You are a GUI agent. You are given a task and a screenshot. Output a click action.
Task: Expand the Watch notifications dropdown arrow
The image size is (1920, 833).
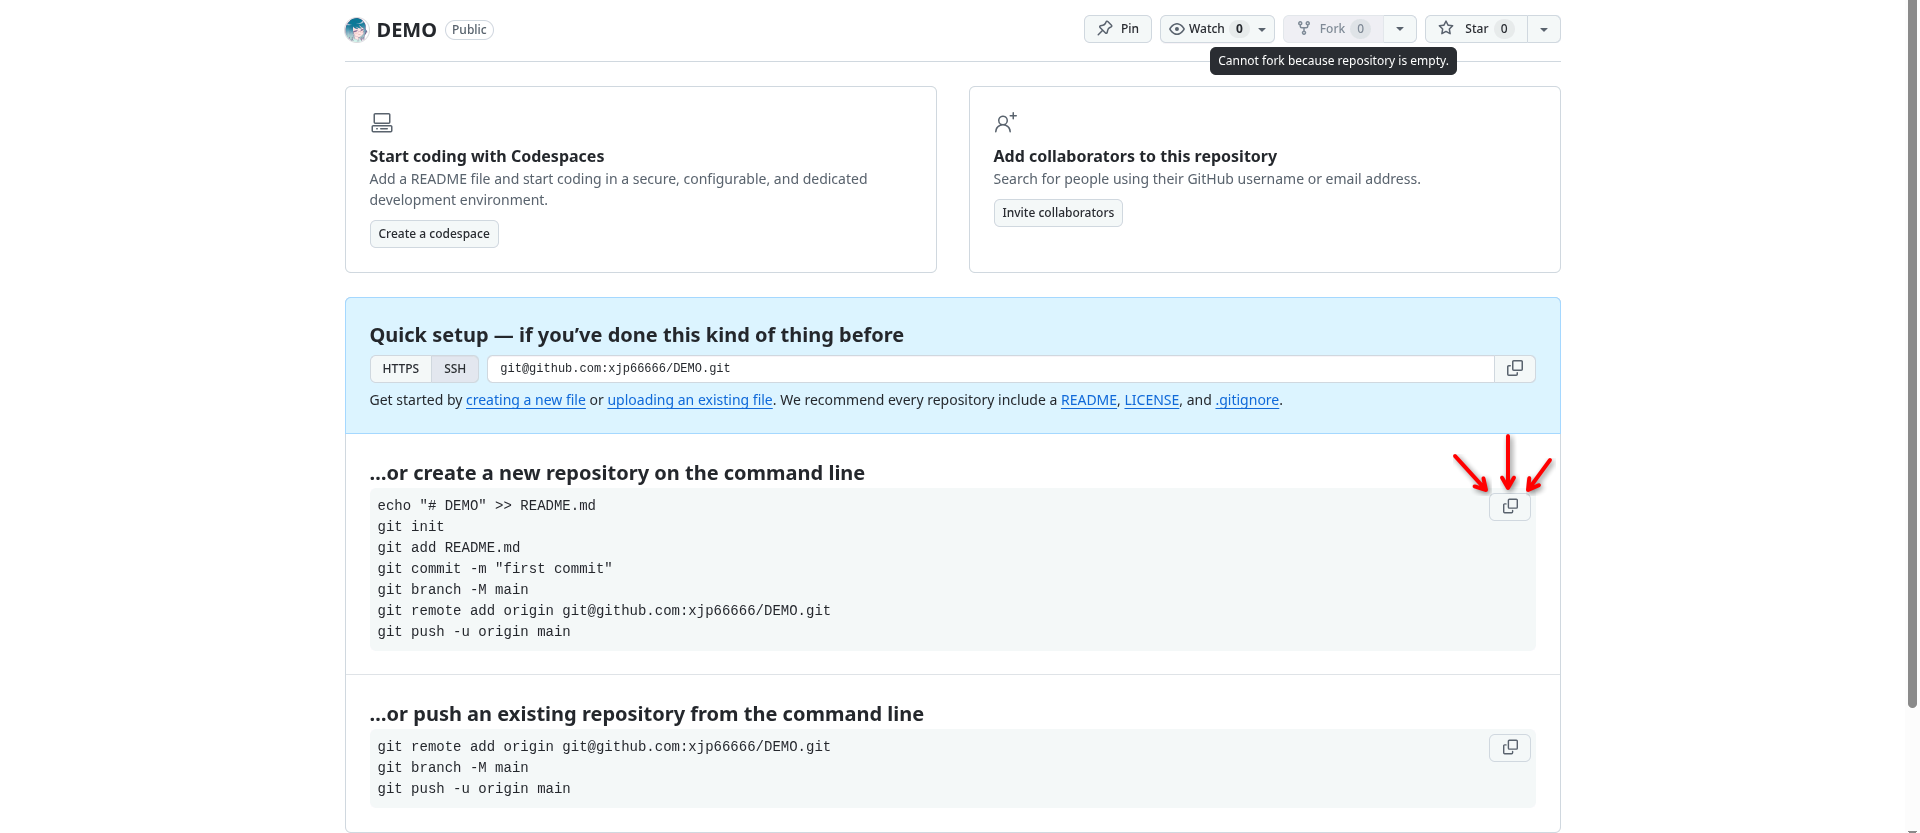[x=1262, y=29]
